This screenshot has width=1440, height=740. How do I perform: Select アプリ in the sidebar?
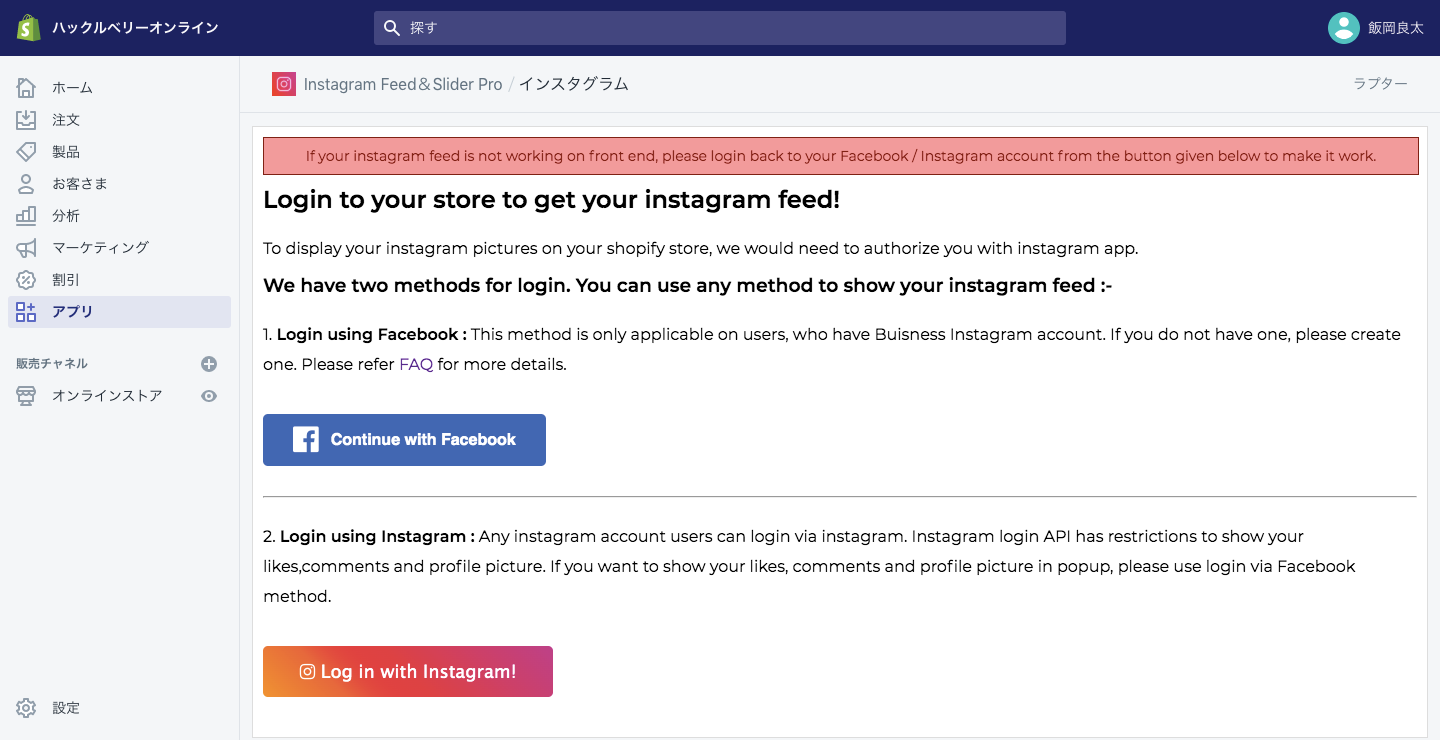[119, 312]
